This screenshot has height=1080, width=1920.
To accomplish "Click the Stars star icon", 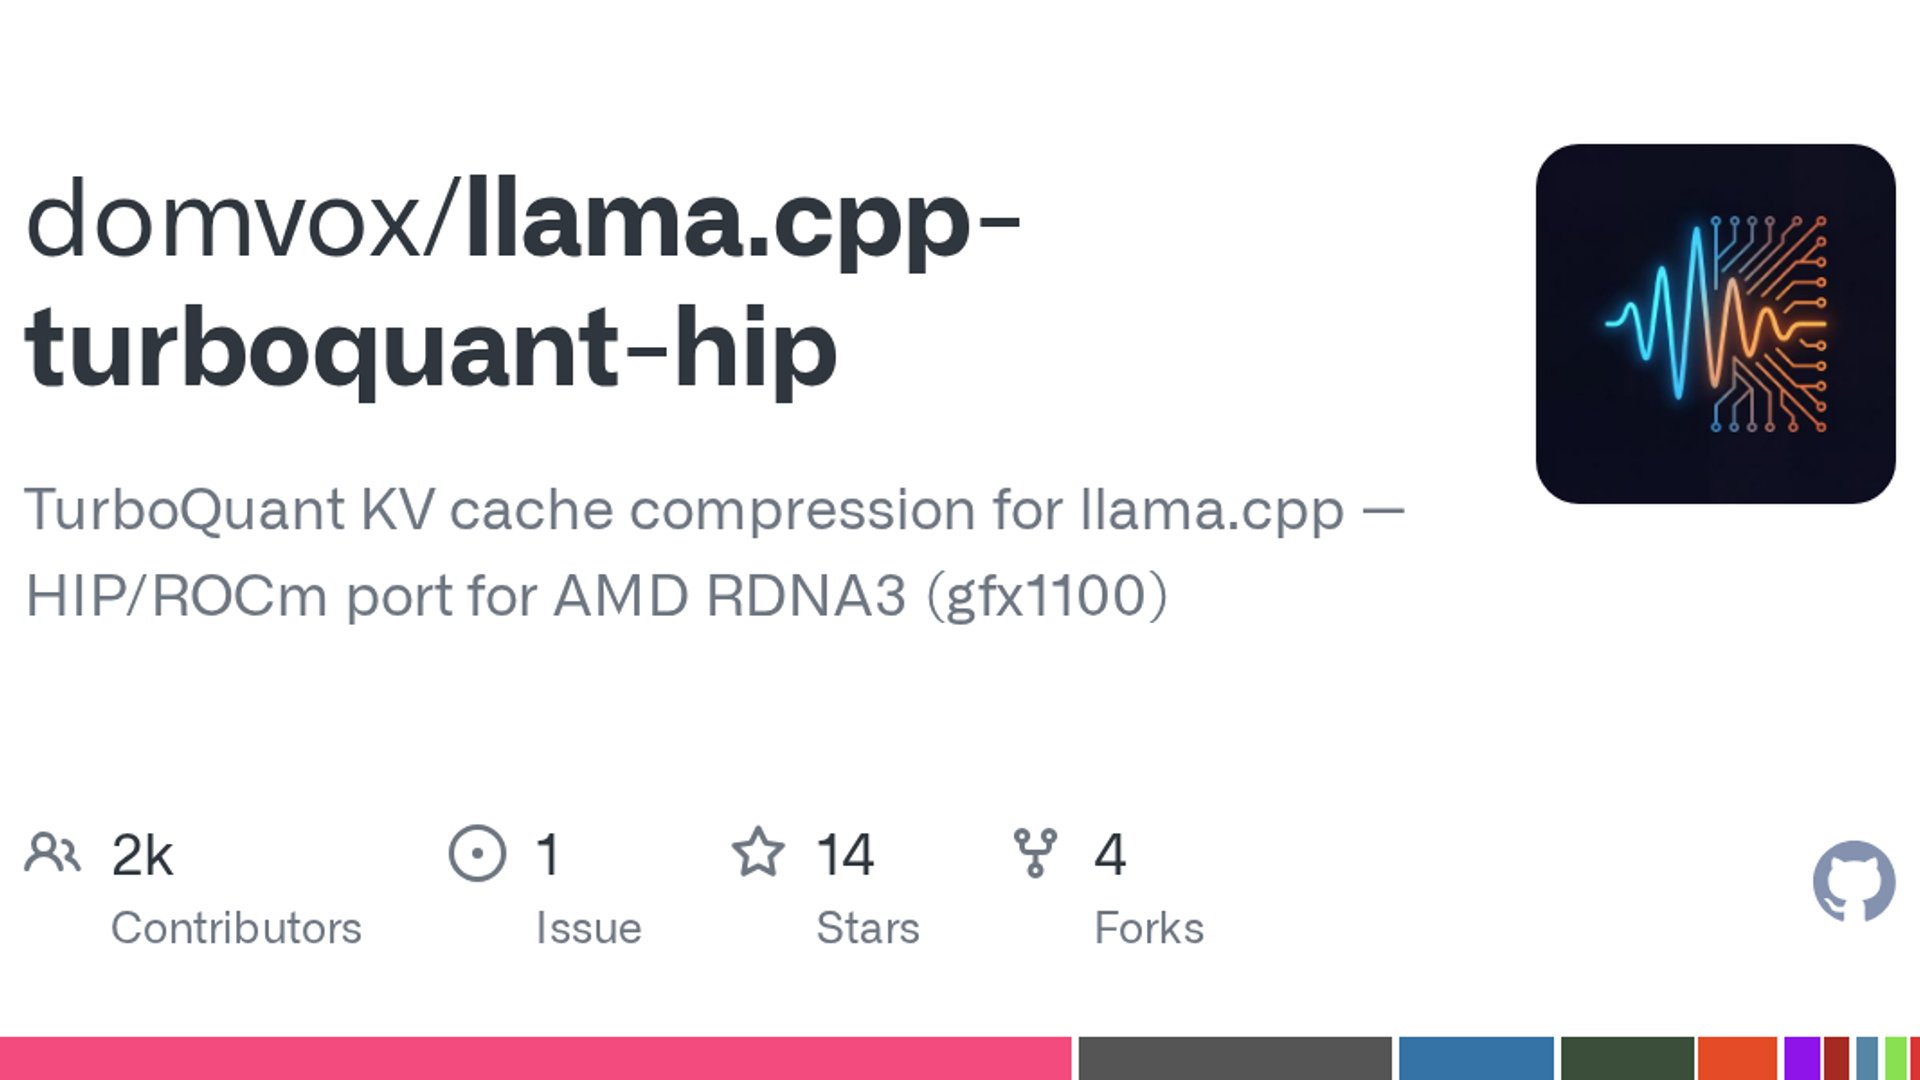I will [758, 852].
